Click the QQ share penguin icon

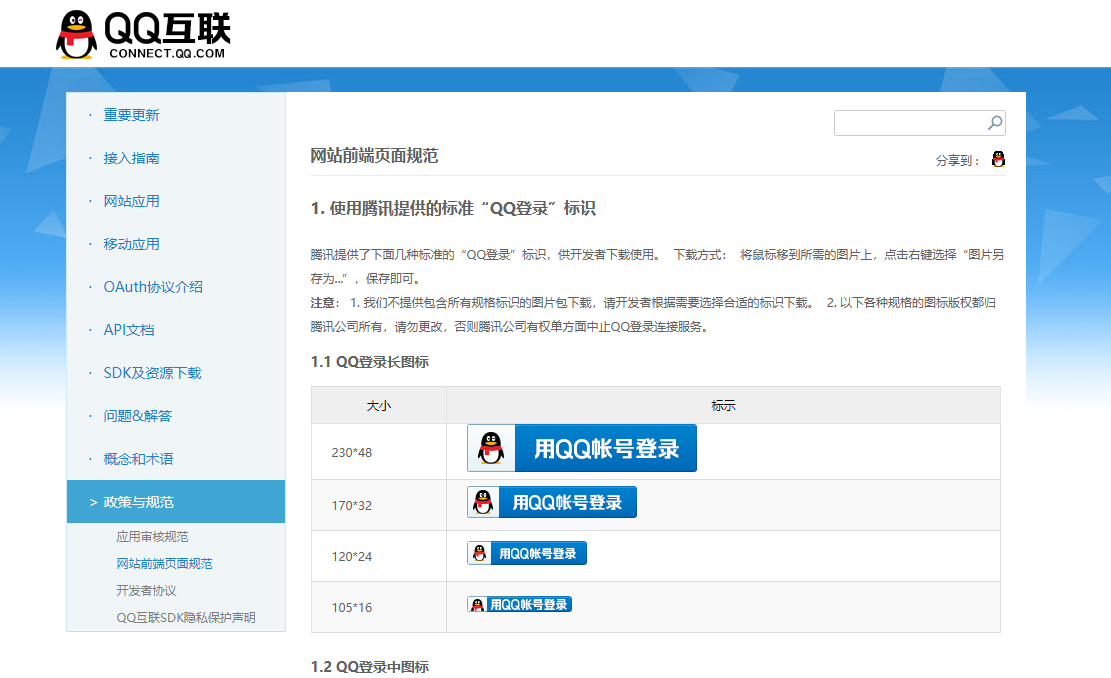[x=998, y=159]
